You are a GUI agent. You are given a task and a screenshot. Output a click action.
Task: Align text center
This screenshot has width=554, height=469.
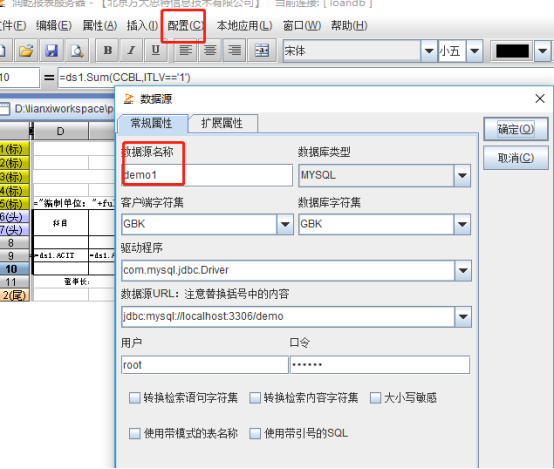pos(210,51)
